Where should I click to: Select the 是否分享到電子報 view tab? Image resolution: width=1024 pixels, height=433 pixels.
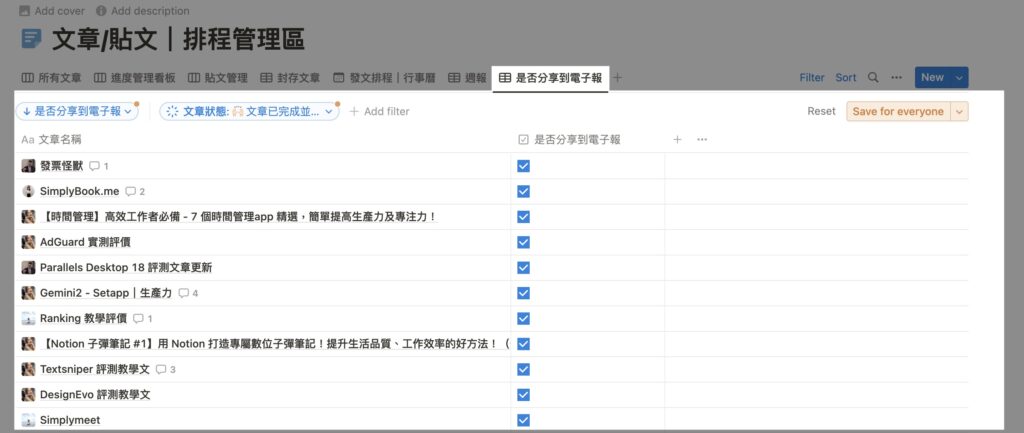pos(551,78)
